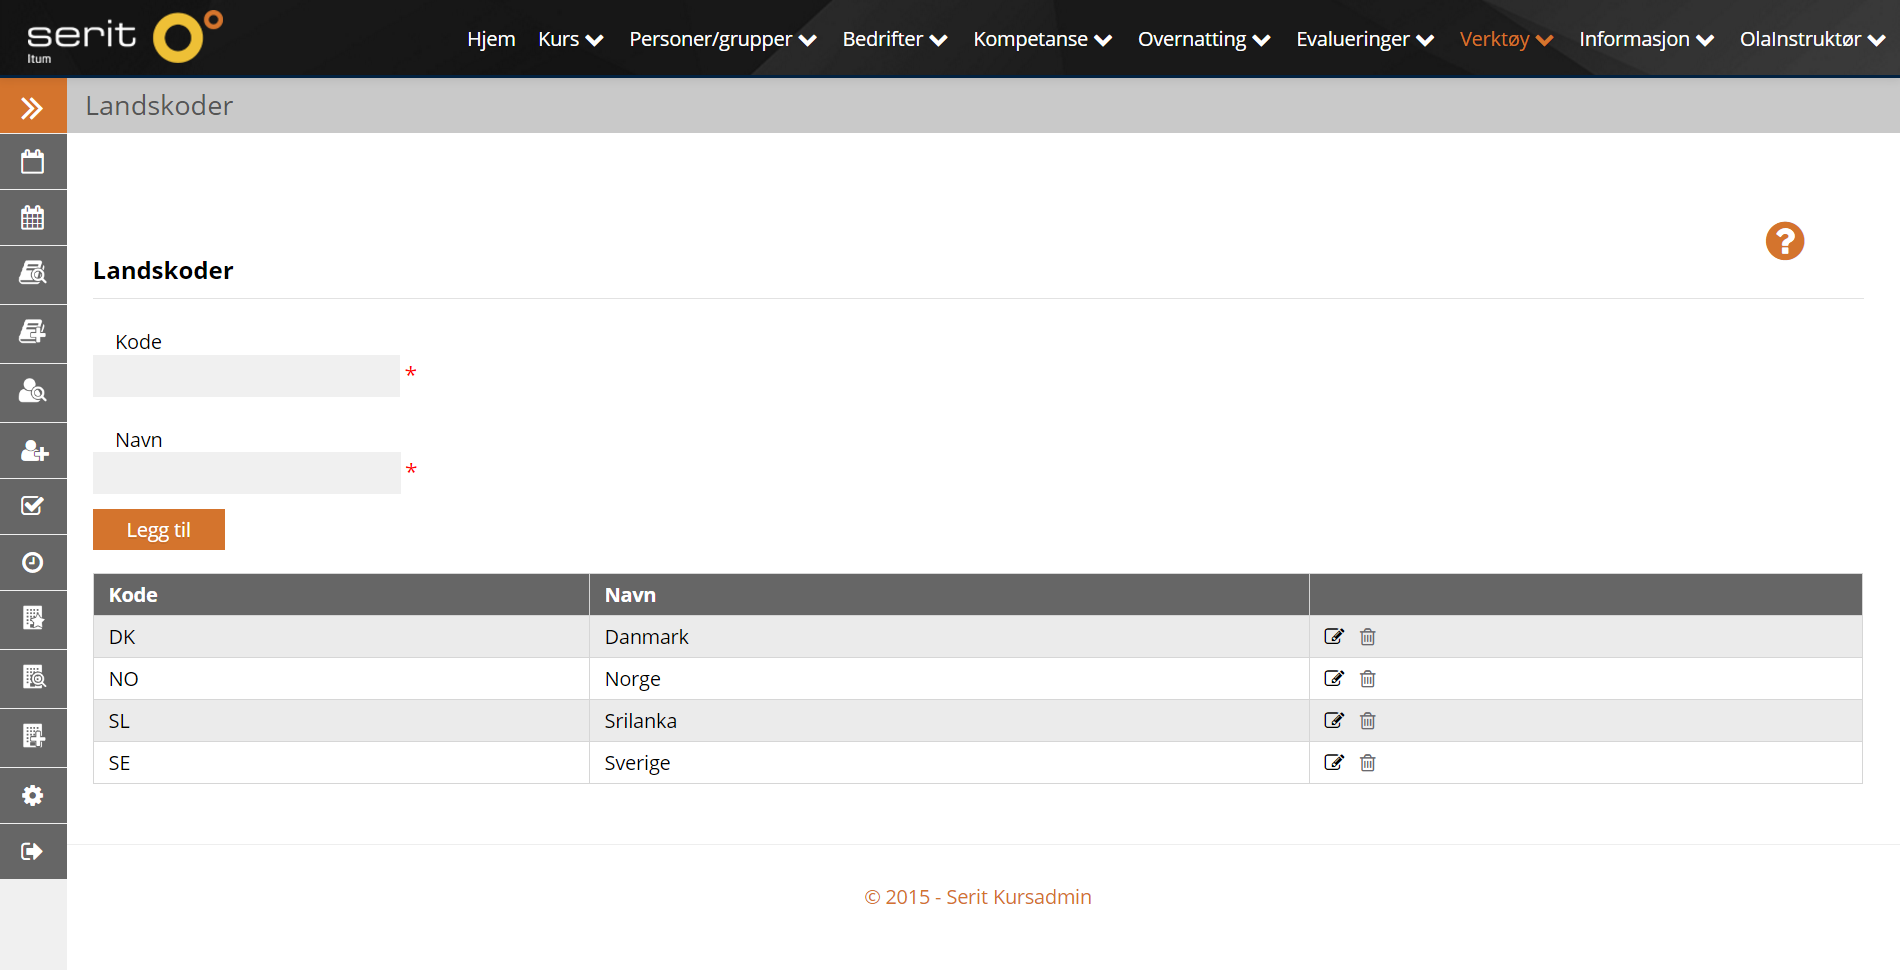Select the SE code cell
Image resolution: width=1900 pixels, height=970 pixels.
pos(341,763)
